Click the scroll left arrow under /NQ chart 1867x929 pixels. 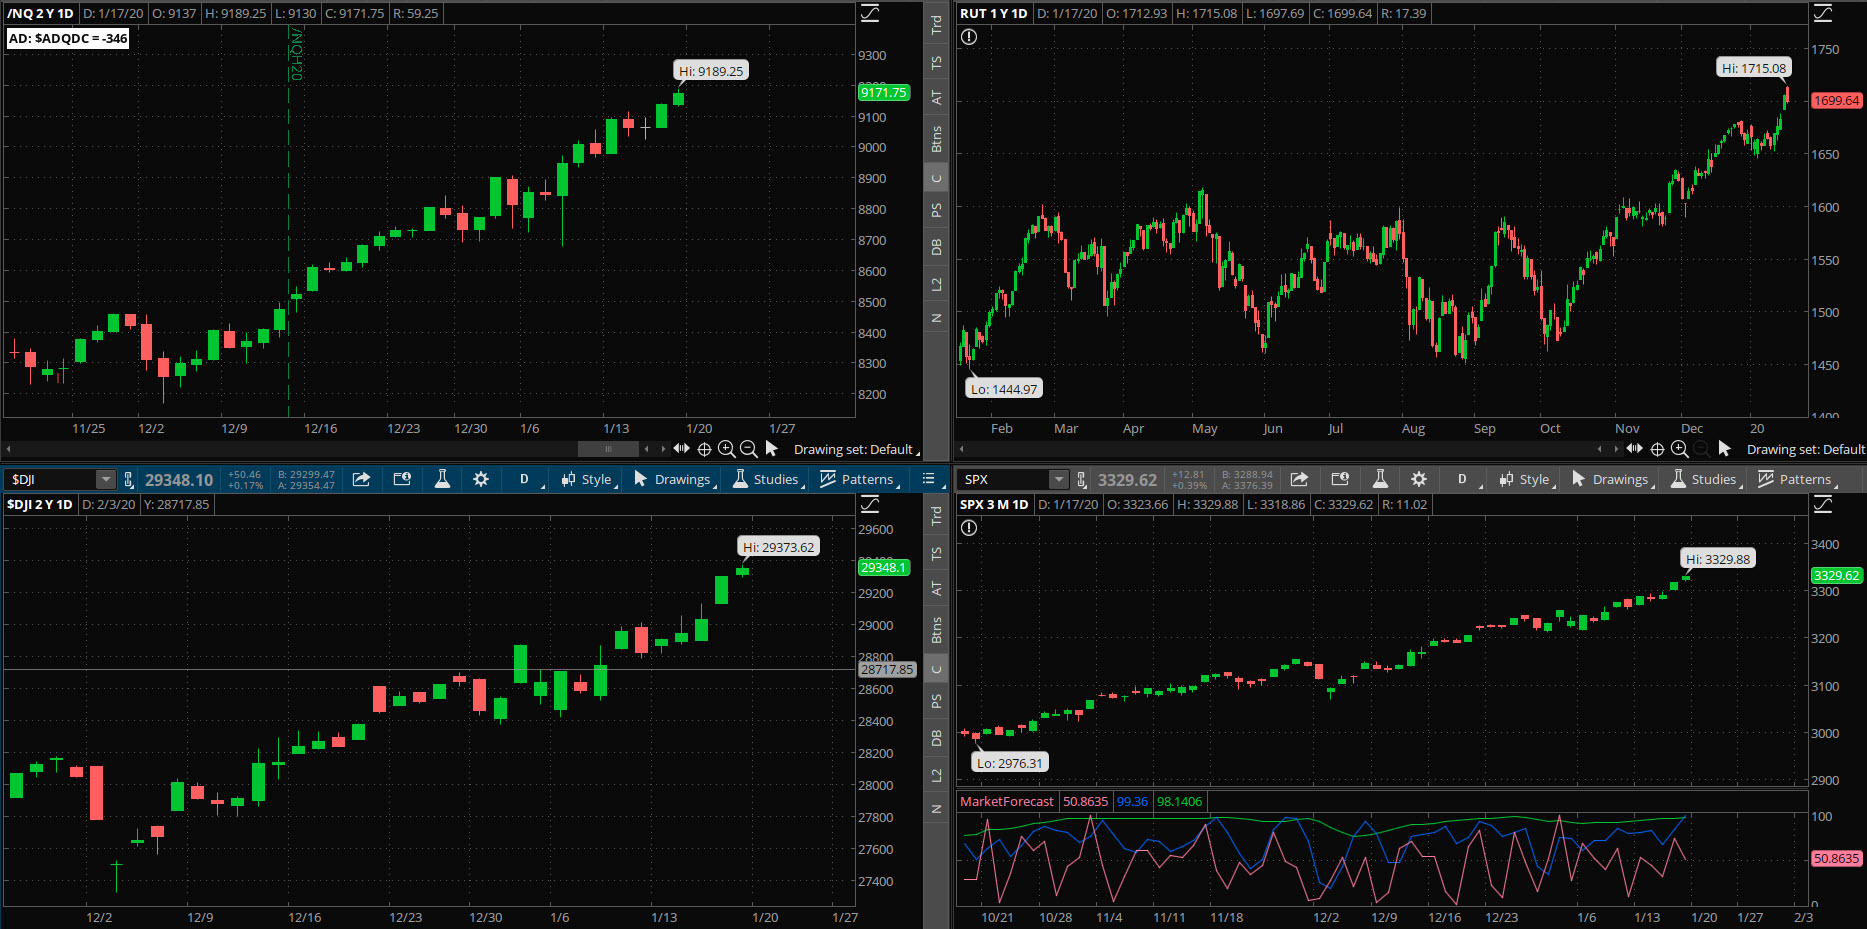click(8, 449)
